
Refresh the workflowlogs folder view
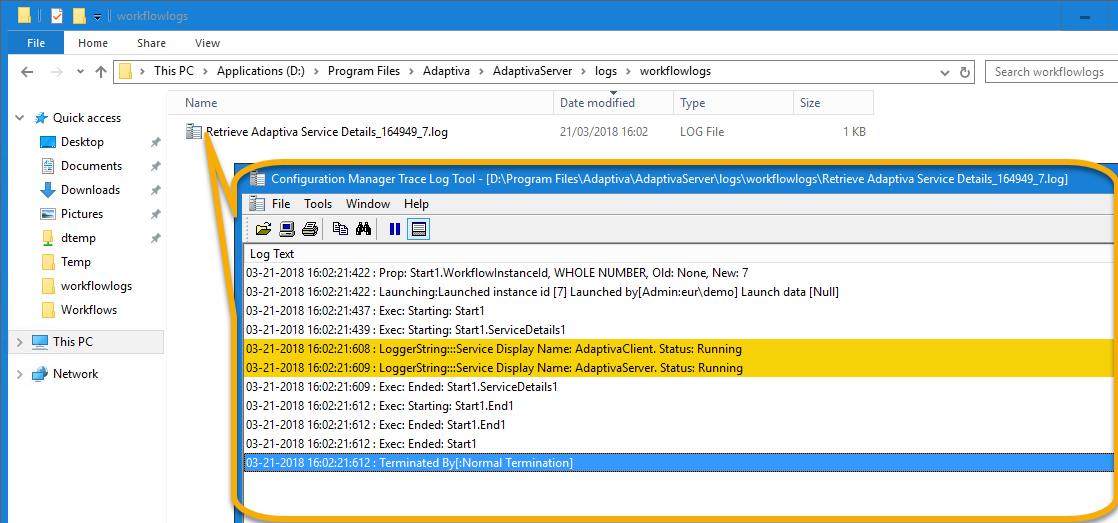pos(965,72)
